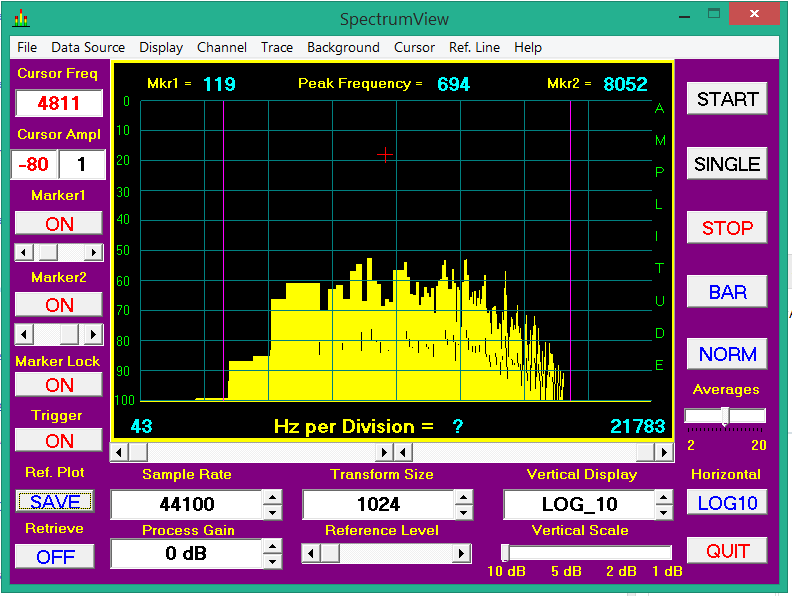Toggle the Trigger ON button

[x=59, y=441]
